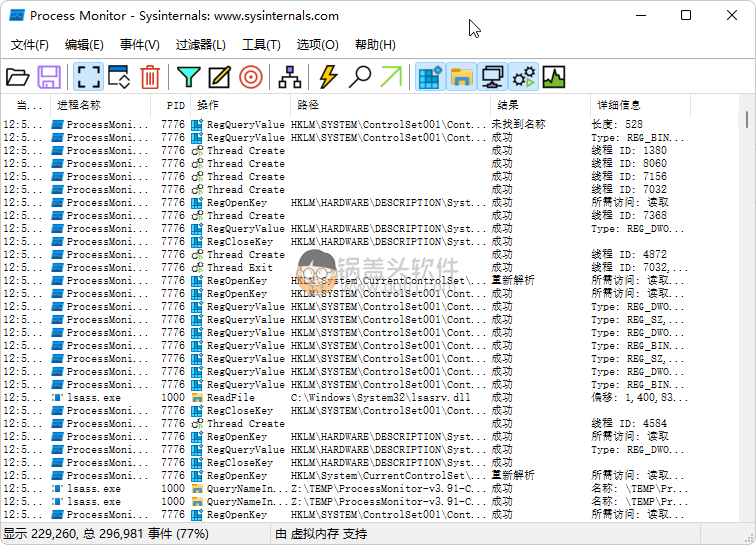Toggle showing profiling events graph icon
Image resolution: width=756 pixels, height=545 pixels.
(554, 77)
